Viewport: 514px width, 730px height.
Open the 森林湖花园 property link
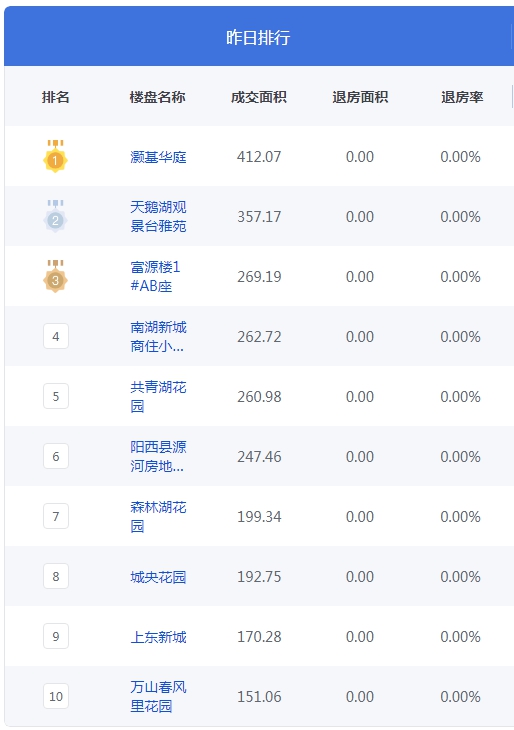point(158,516)
